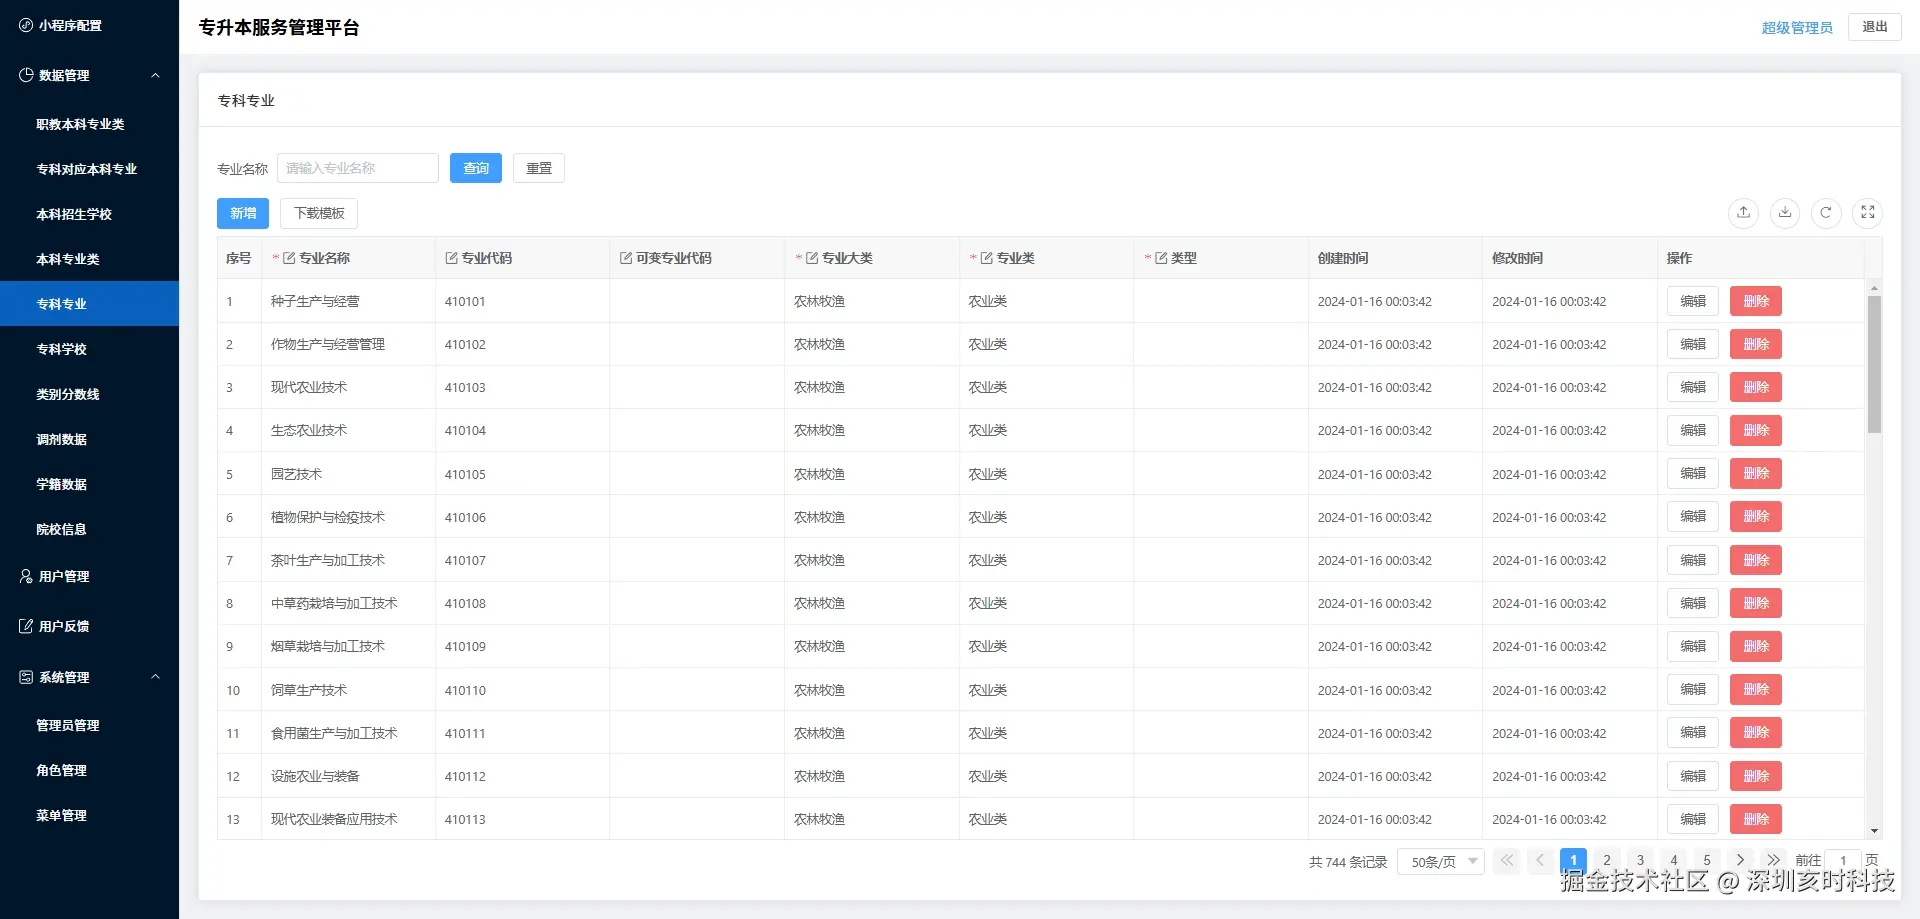The width and height of the screenshot is (1920, 919).
Task: Open 管理员管理 under 系统管理
Action: [90, 725]
